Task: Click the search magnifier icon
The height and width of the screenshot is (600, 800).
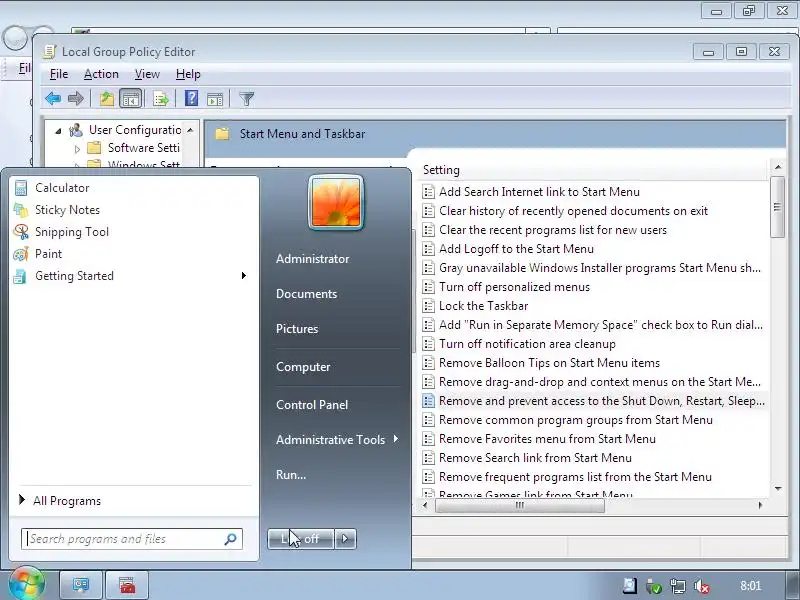Action: click(x=230, y=539)
